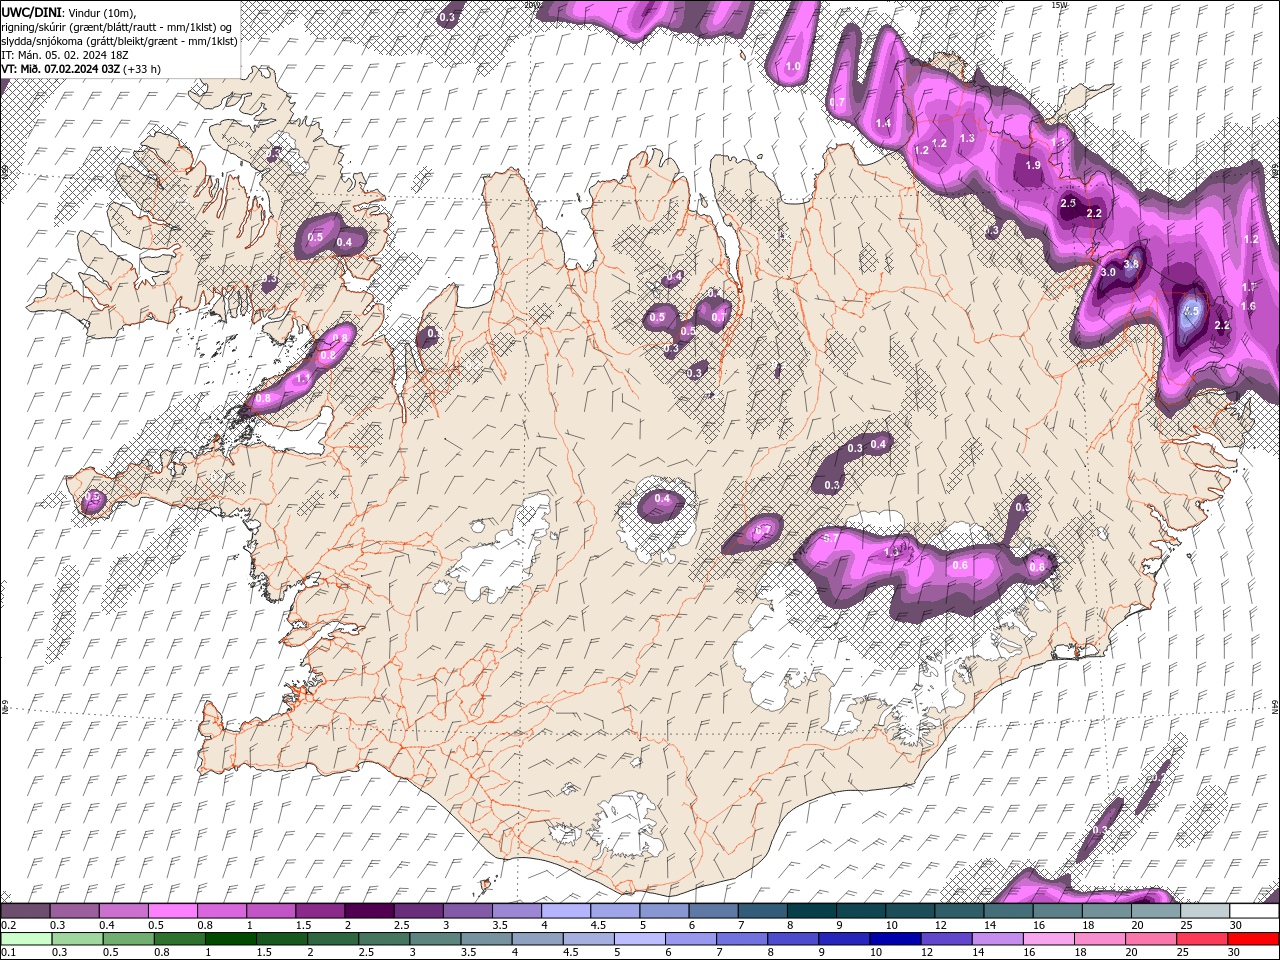Click the rain legend swatch between 5 and 6

[640, 939]
